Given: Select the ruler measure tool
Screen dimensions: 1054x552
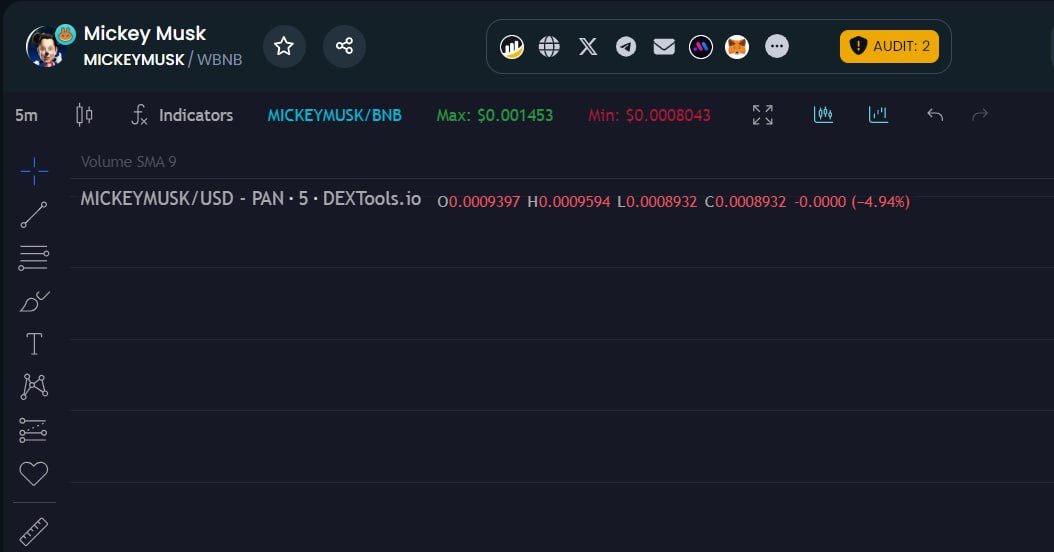Looking at the screenshot, I should [x=34, y=532].
